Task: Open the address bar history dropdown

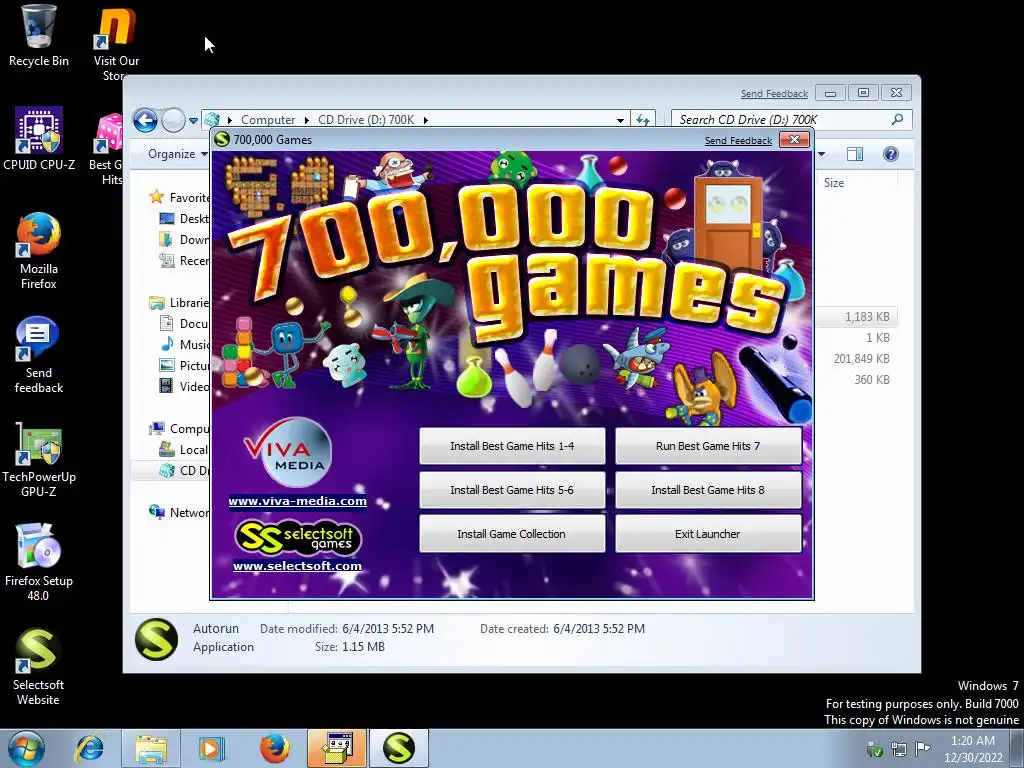Action: coord(620,120)
